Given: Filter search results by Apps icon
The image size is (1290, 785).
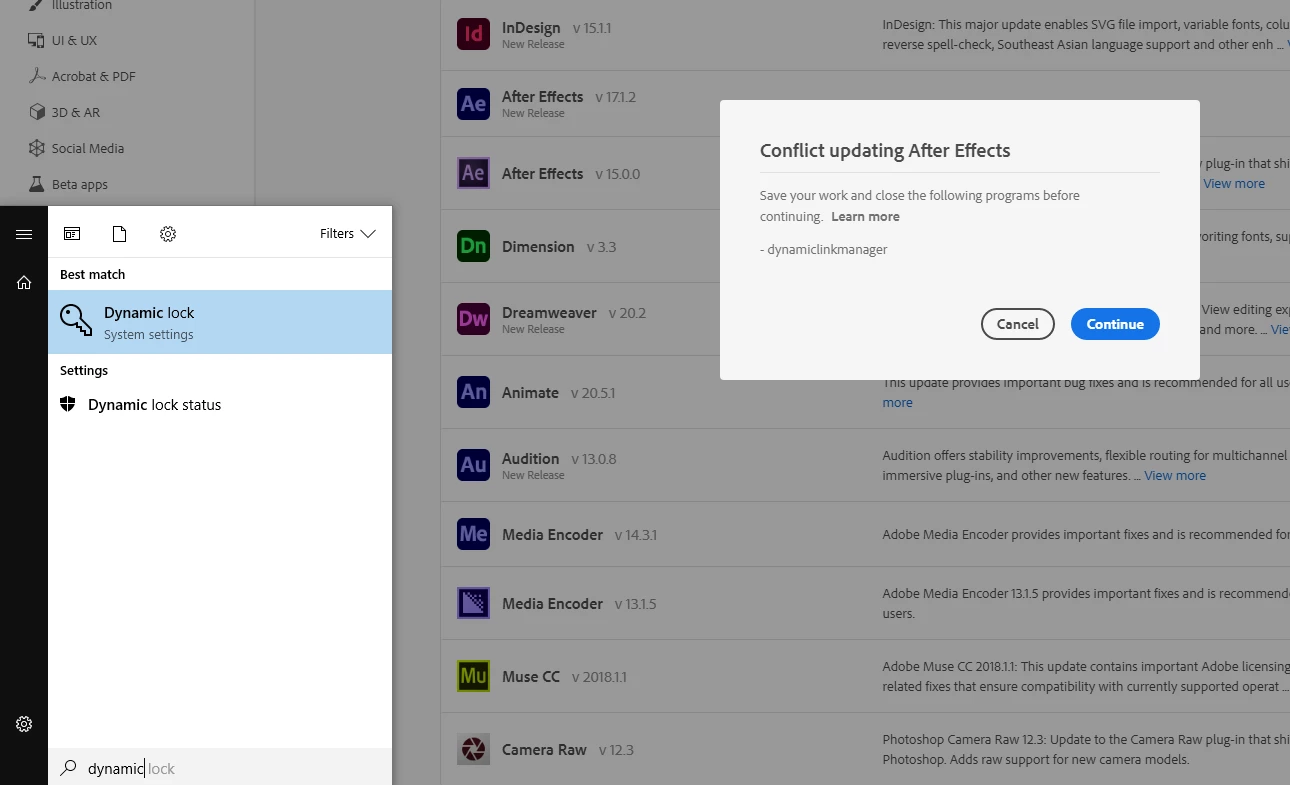Looking at the screenshot, I should click(x=72, y=234).
